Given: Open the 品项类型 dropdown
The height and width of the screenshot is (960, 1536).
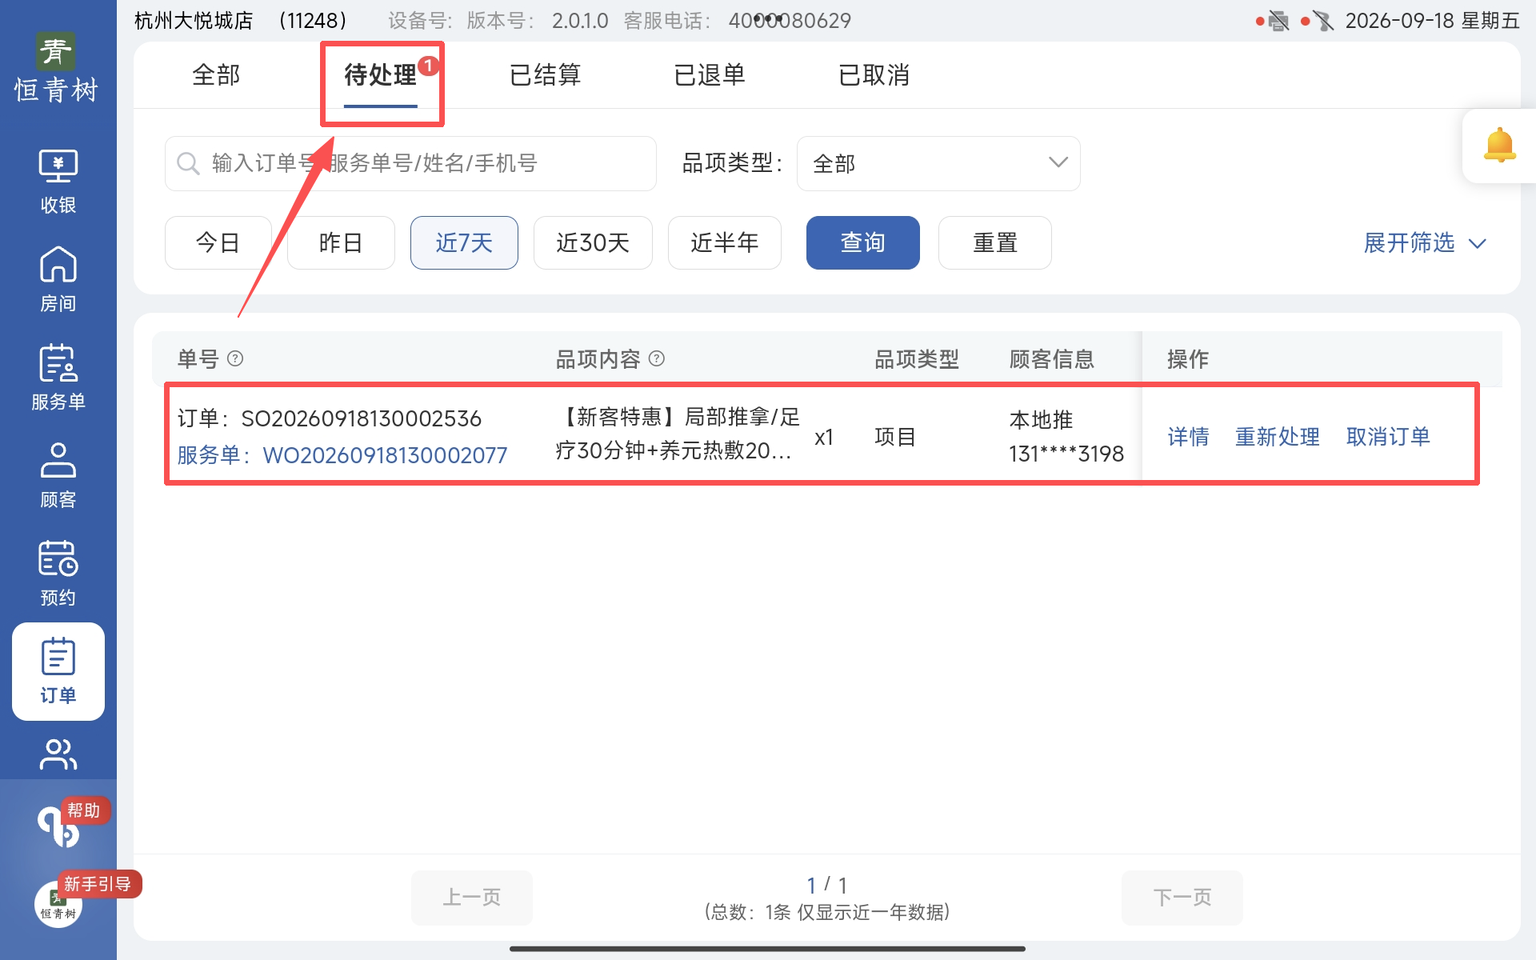Looking at the screenshot, I should point(938,164).
